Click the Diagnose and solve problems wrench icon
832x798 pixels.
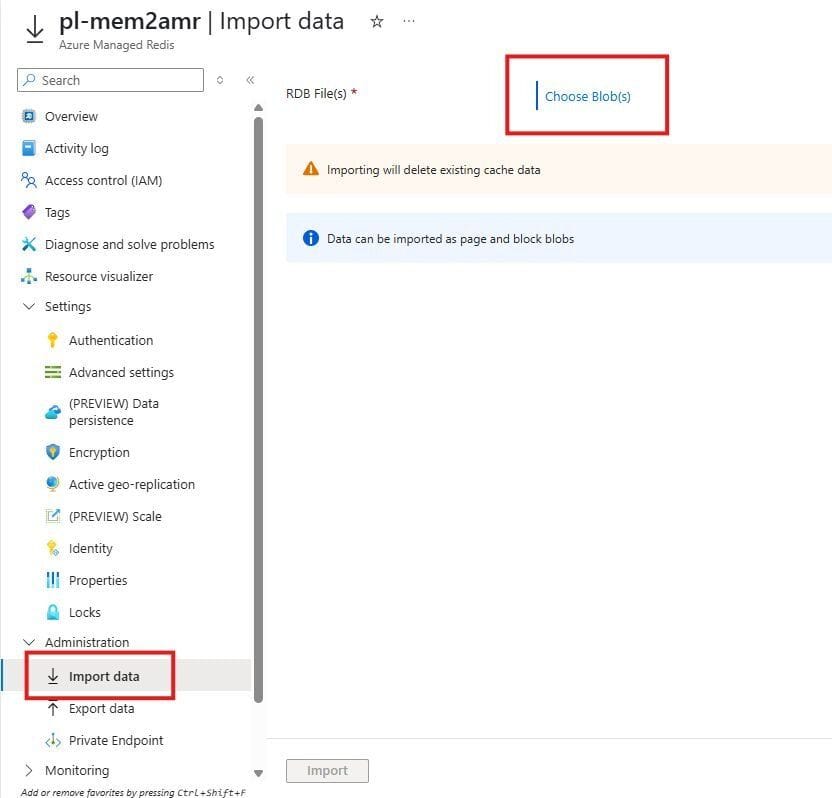pyautogui.click(x=30, y=244)
